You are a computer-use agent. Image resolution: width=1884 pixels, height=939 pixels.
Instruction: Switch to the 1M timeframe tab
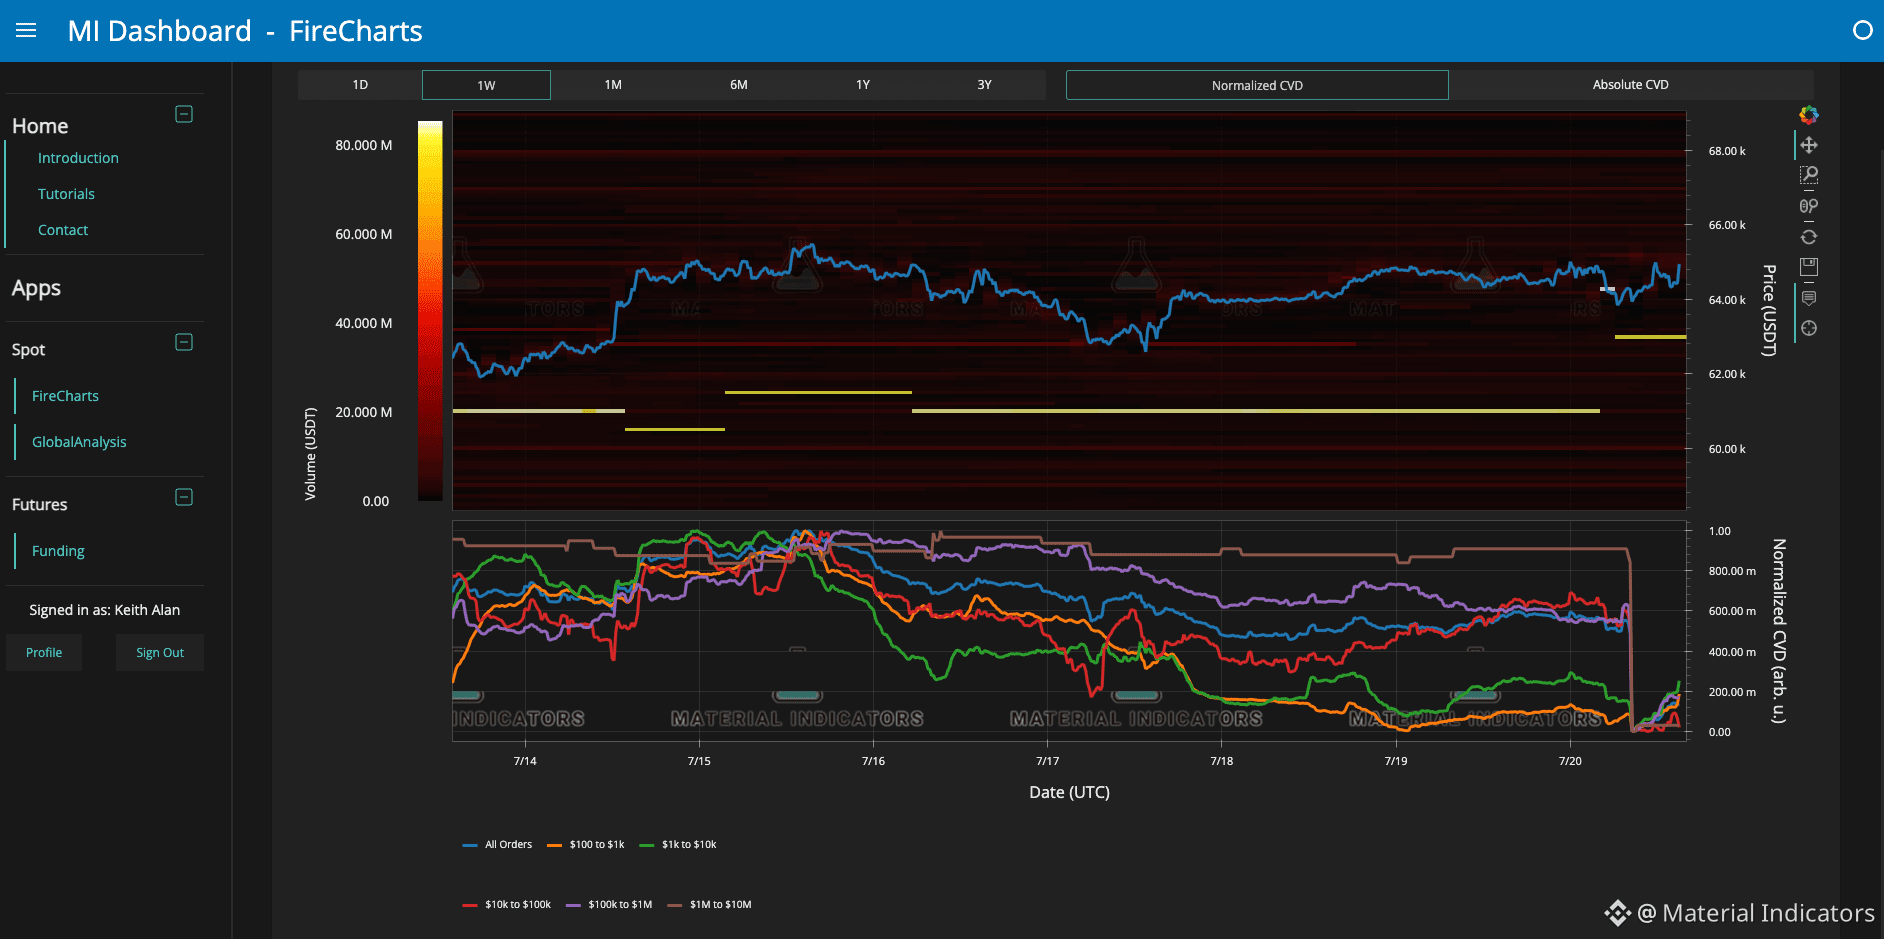[x=613, y=85]
